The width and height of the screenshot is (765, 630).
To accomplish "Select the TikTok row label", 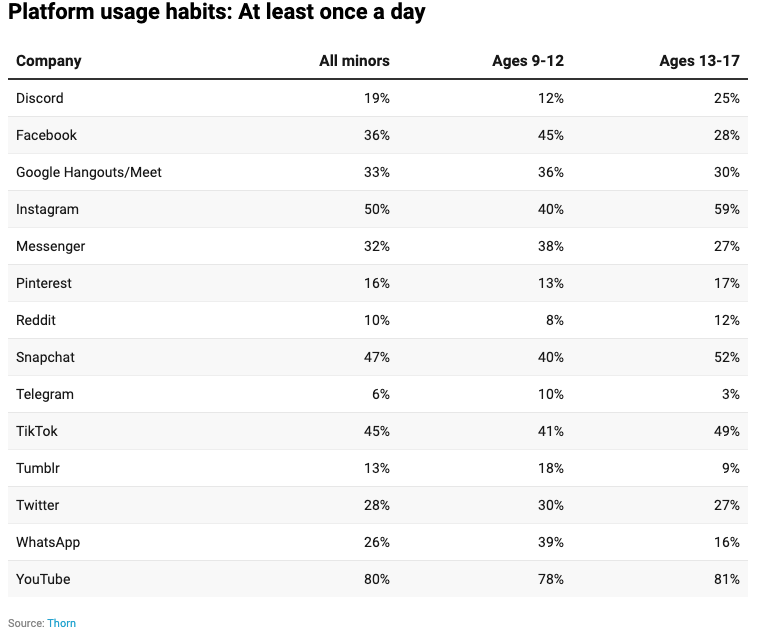I will pos(37,431).
